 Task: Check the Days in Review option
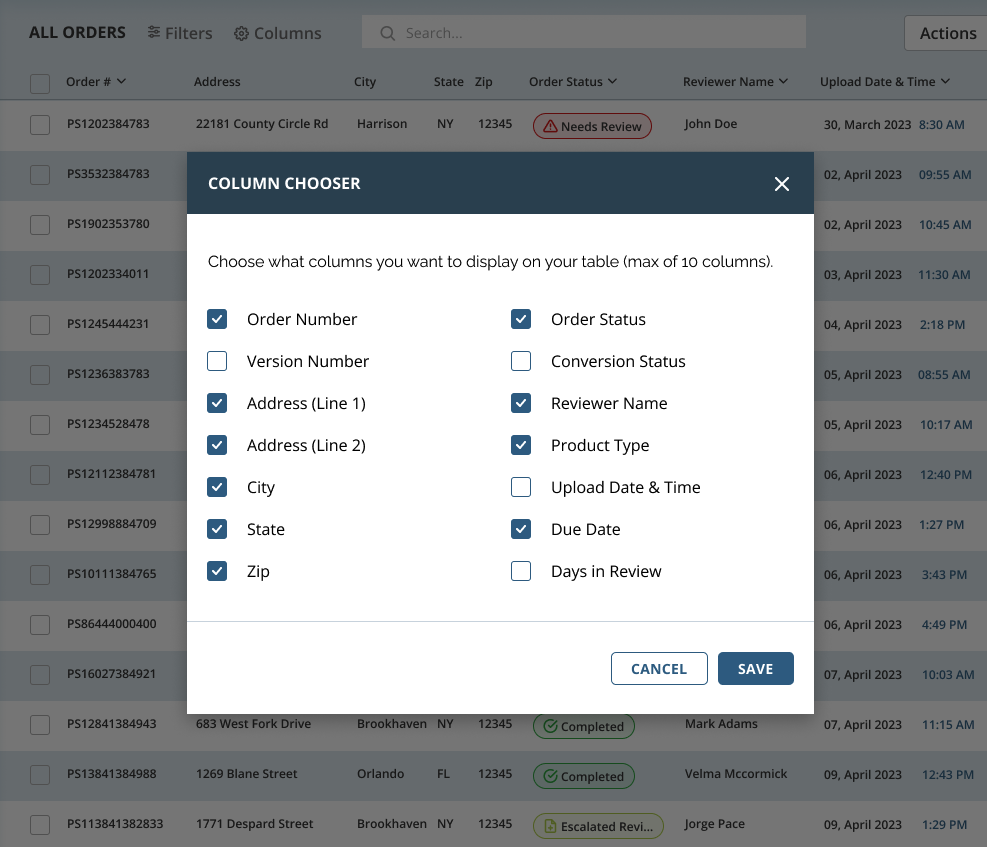pyautogui.click(x=521, y=571)
